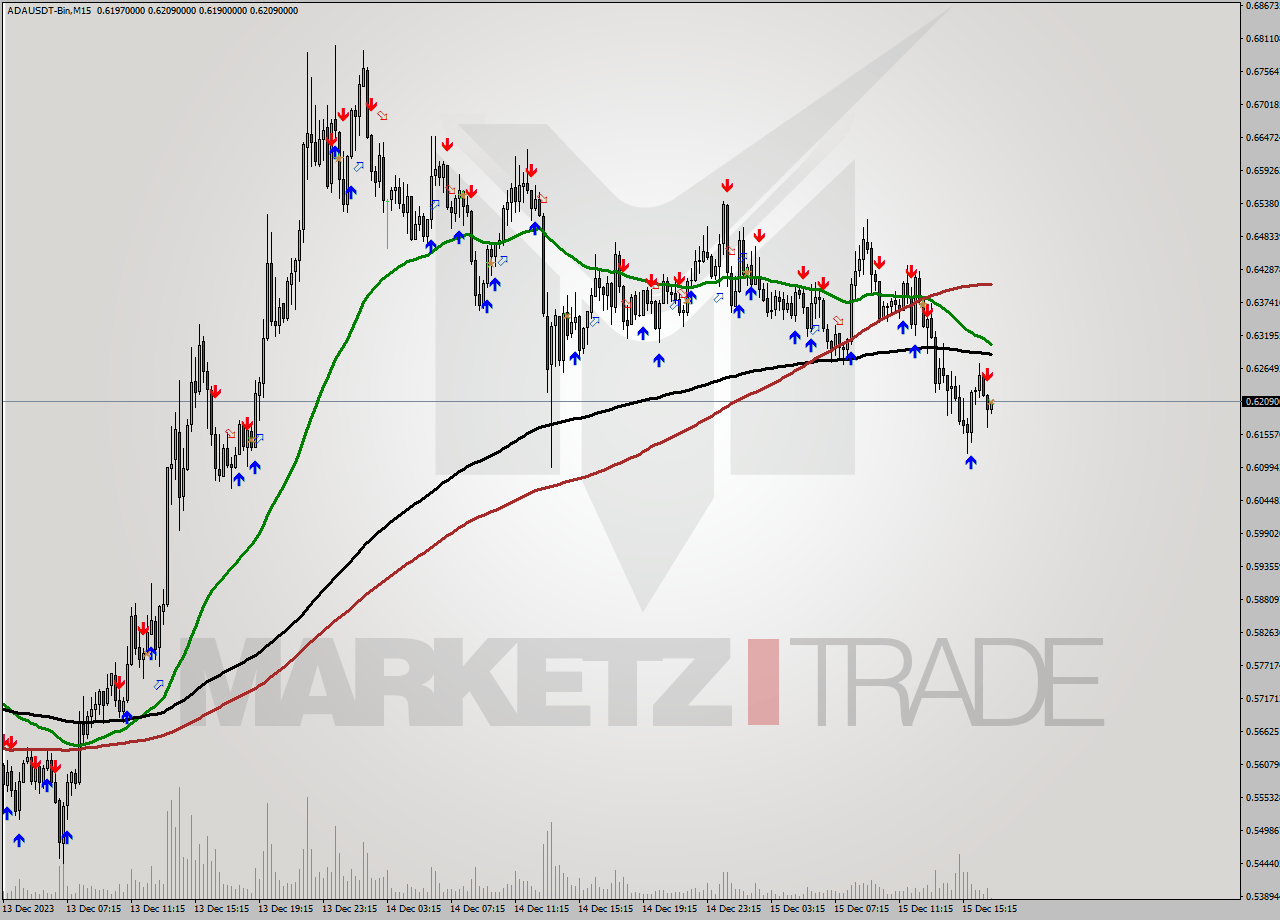Click the price axis label 0.5771
This screenshot has width=1280, height=920.
pos(1263,665)
